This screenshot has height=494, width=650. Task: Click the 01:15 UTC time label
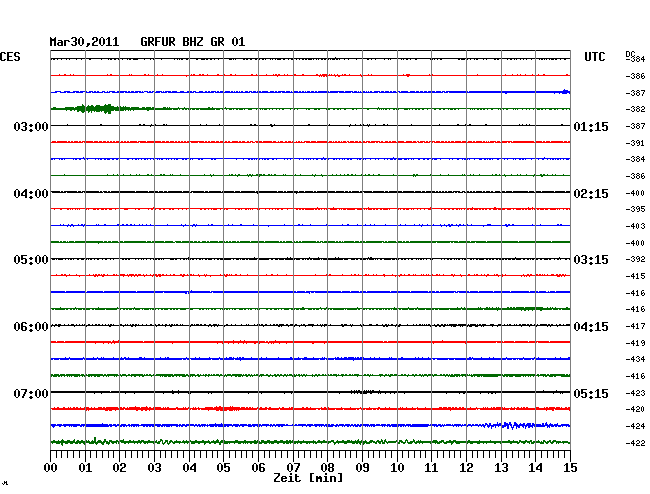591,126
